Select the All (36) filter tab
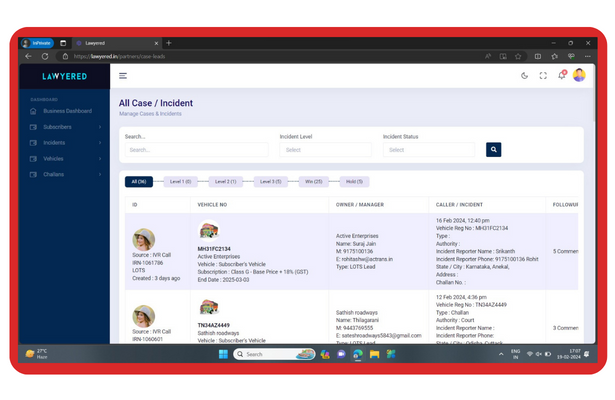Viewport: 615px width, 400px height. (x=139, y=182)
